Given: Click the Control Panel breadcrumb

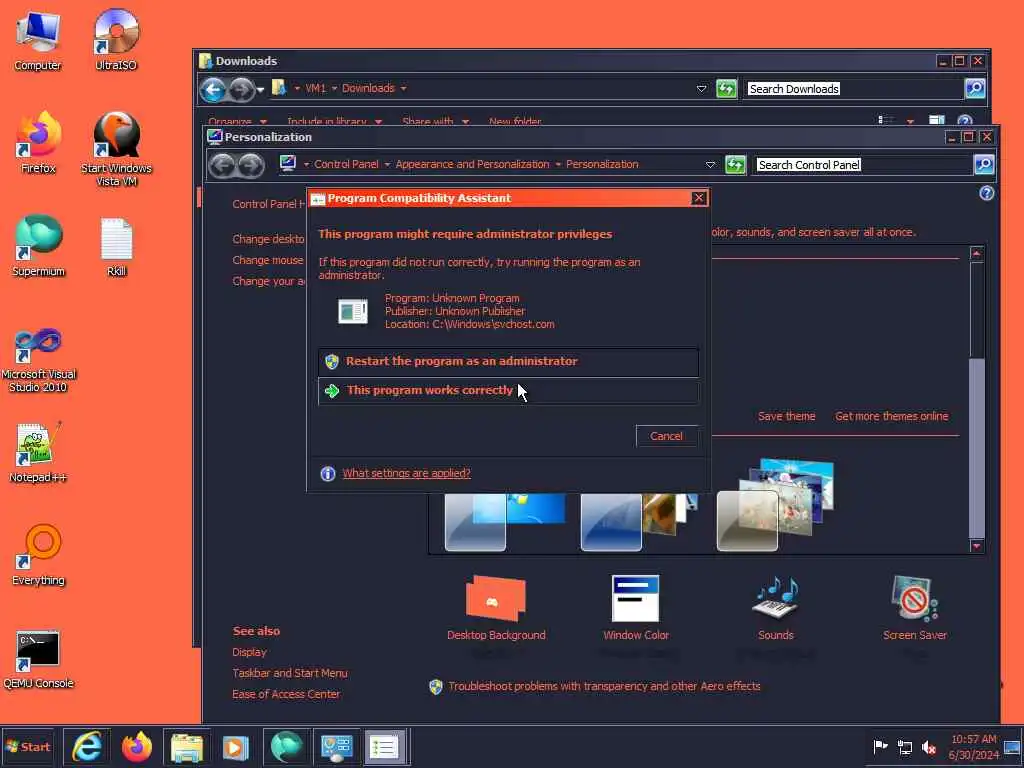Looking at the screenshot, I should click(346, 165).
